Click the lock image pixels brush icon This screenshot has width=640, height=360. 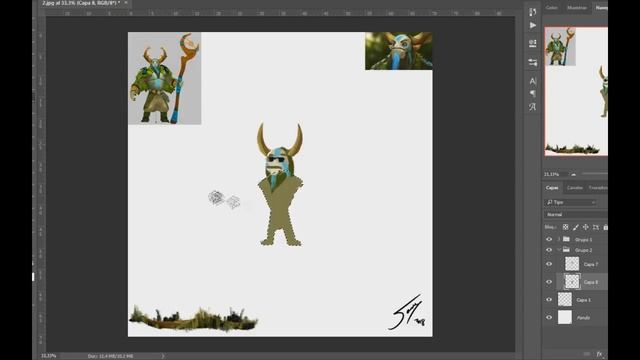pyautogui.click(x=576, y=227)
